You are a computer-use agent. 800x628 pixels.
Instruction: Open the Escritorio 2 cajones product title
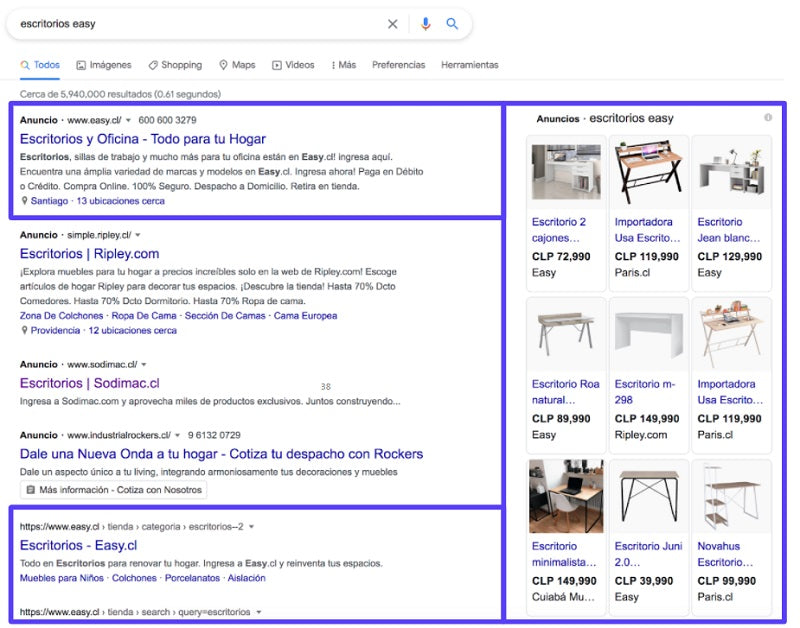[559, 230]
